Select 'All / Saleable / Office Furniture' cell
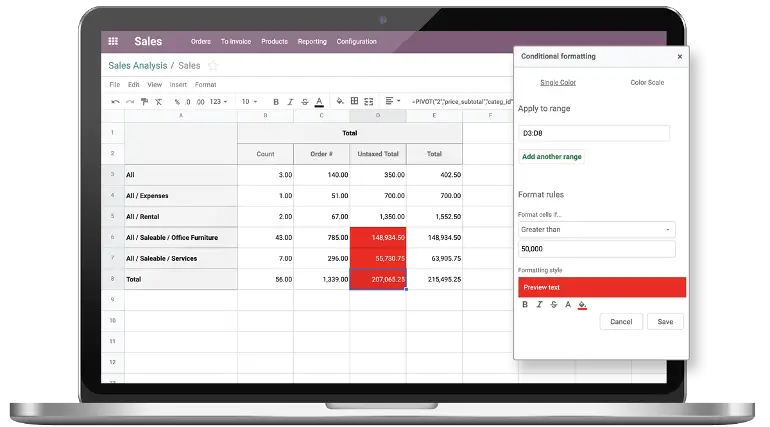Viewport: 770px width, 427px height. click(181, 238)
